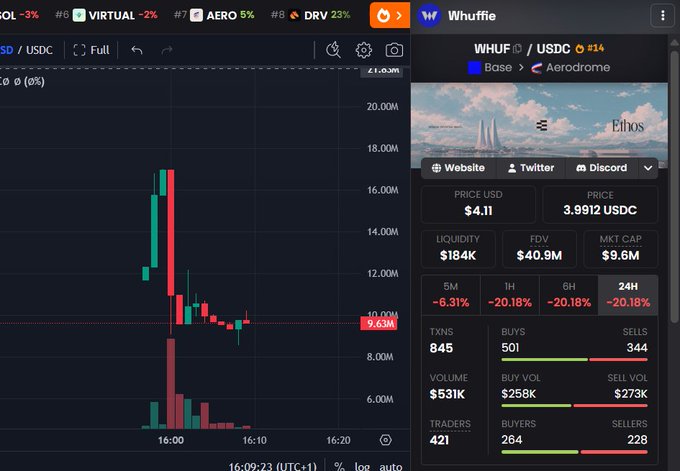Screen dimensions: 680x471
Task: Click the SELL VOL $273K value
Action: (x=631, y=393)
